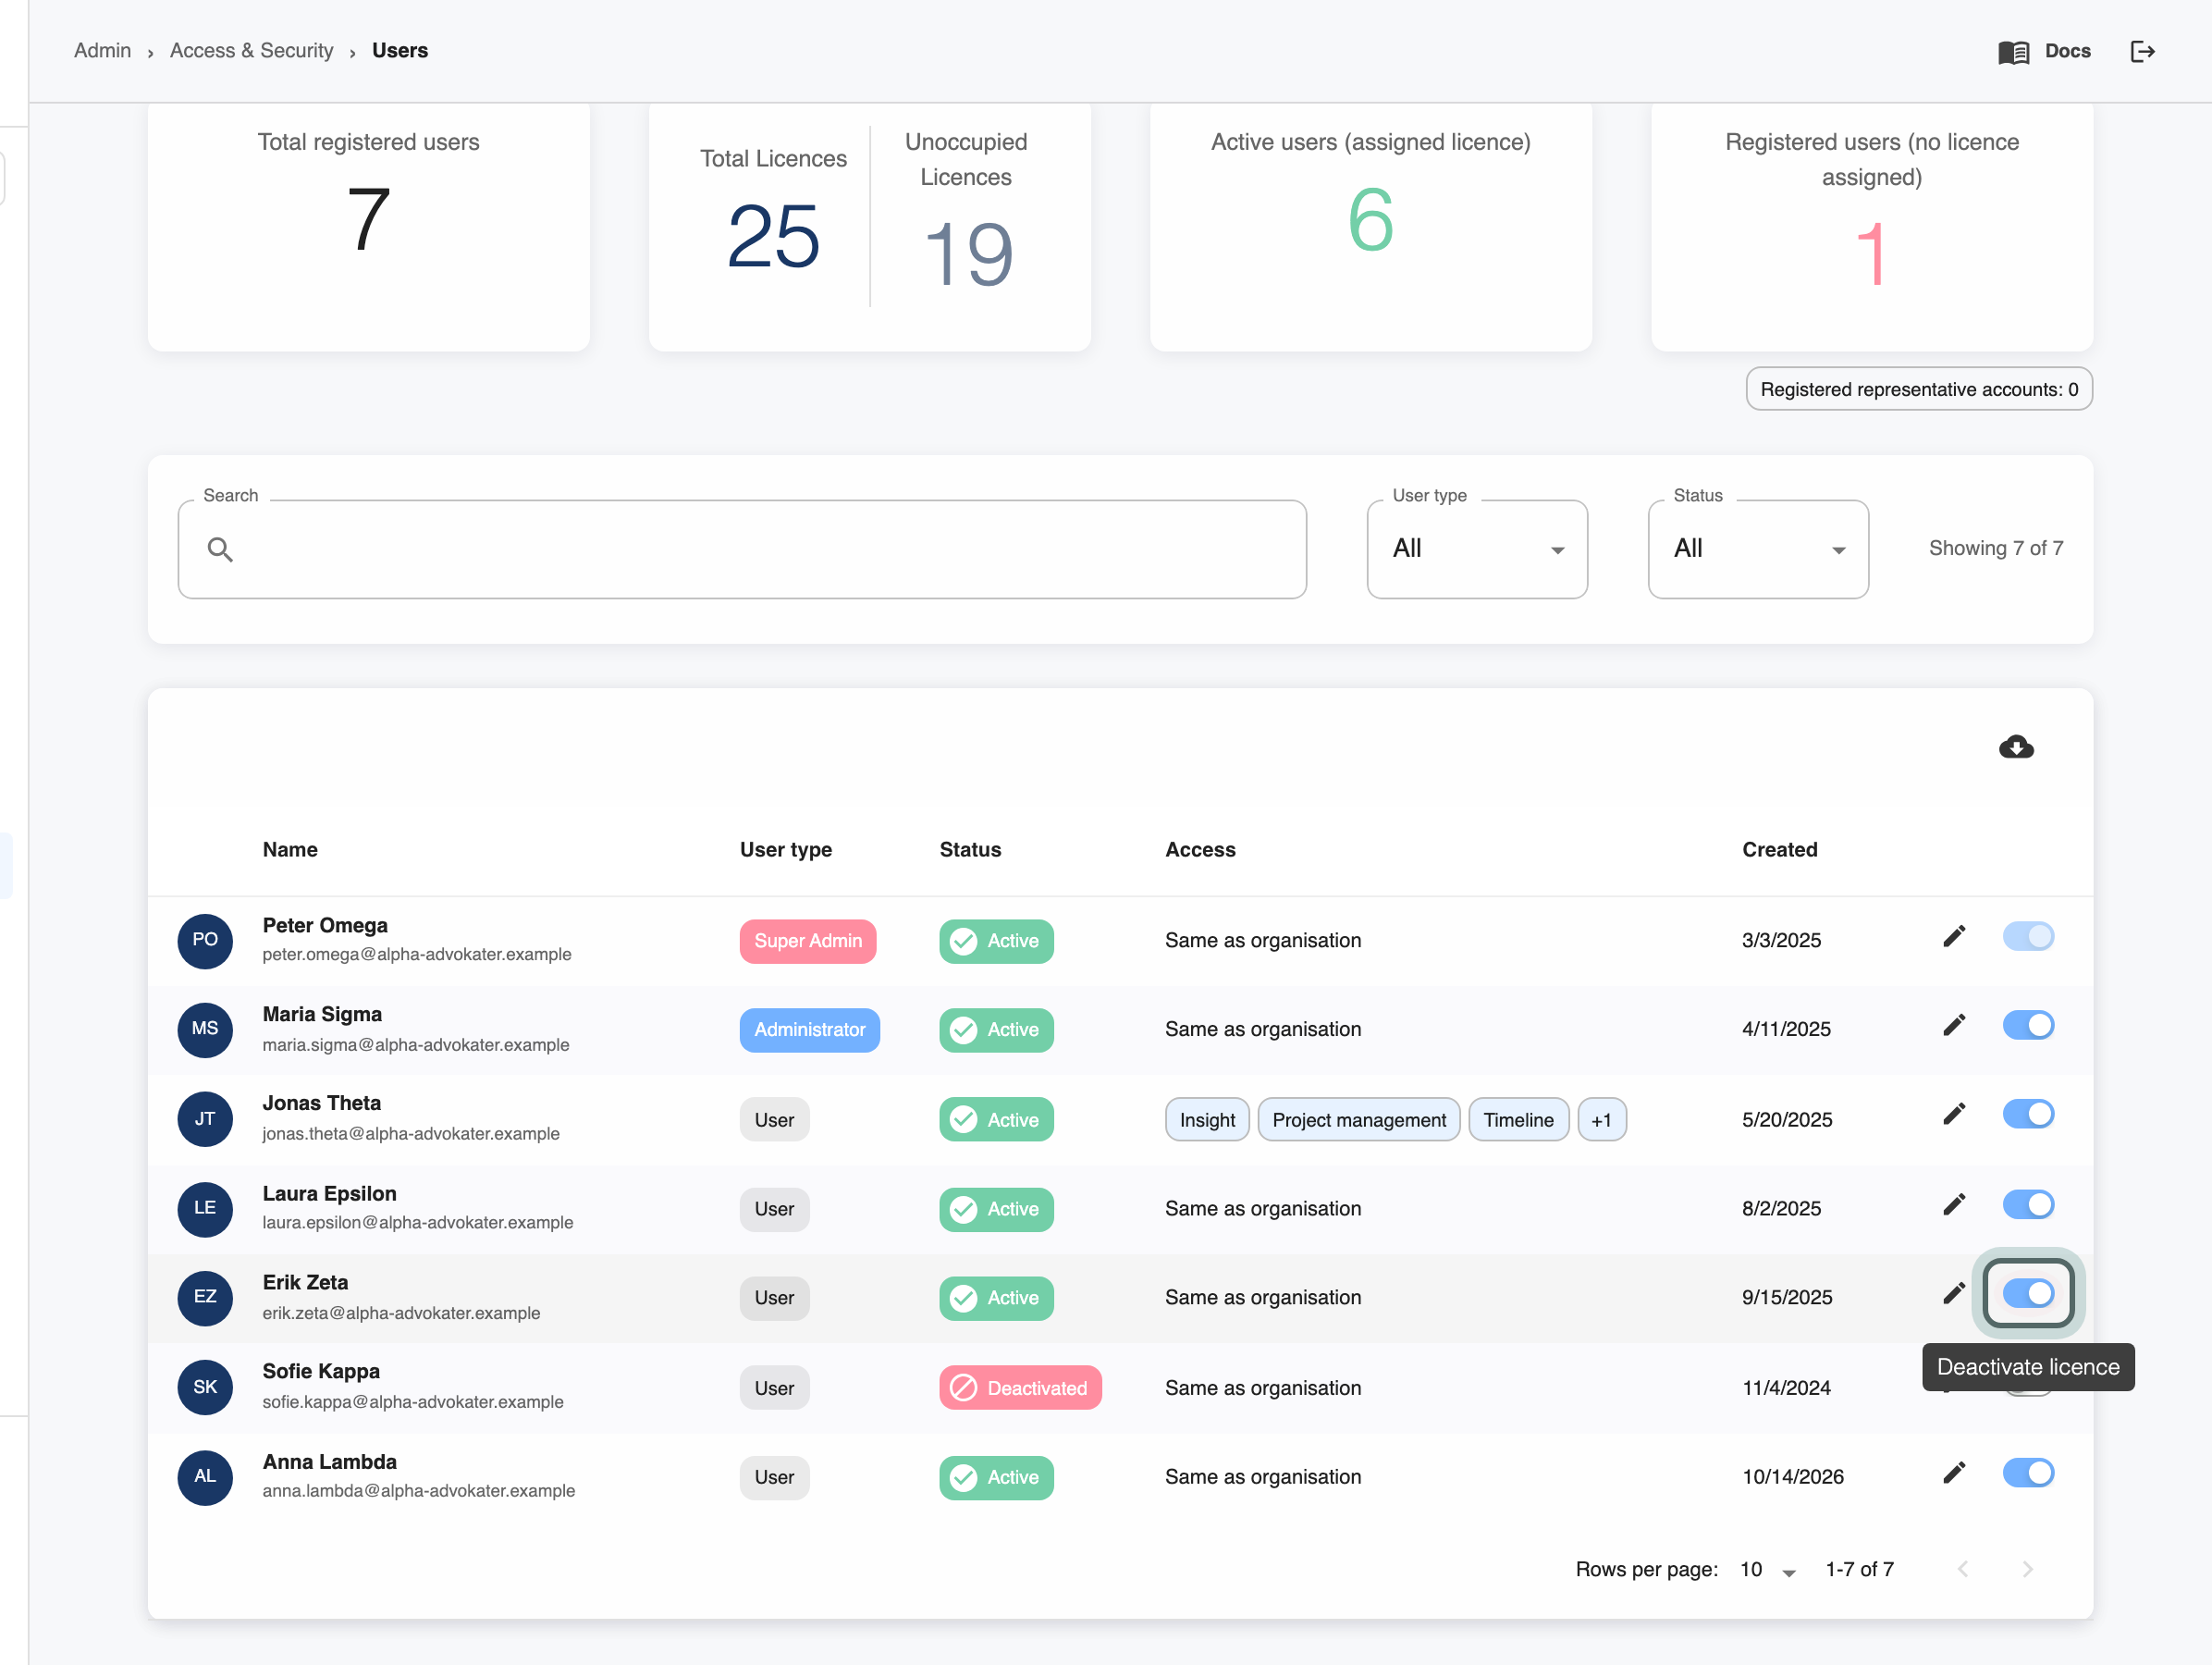Expand Jonas Theta's +1 access chip
Viewport: 2212px width, 1665px height.
pyautogui.click(x=1601, y=1120)
